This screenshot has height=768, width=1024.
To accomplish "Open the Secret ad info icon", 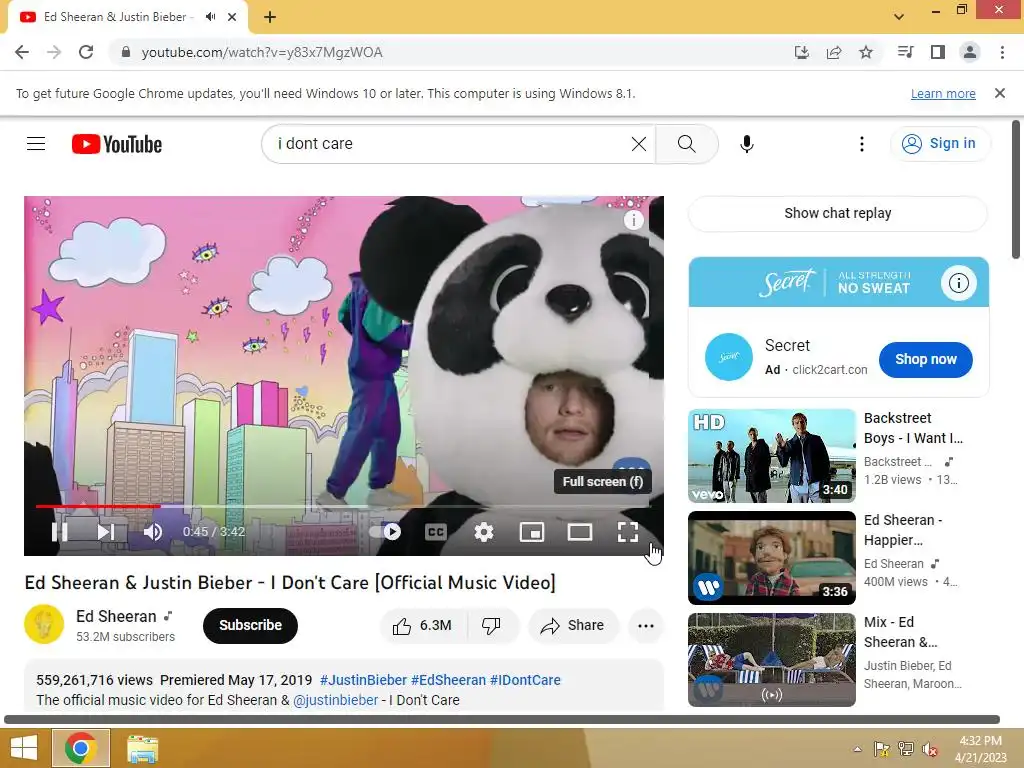I will [958, 283].
